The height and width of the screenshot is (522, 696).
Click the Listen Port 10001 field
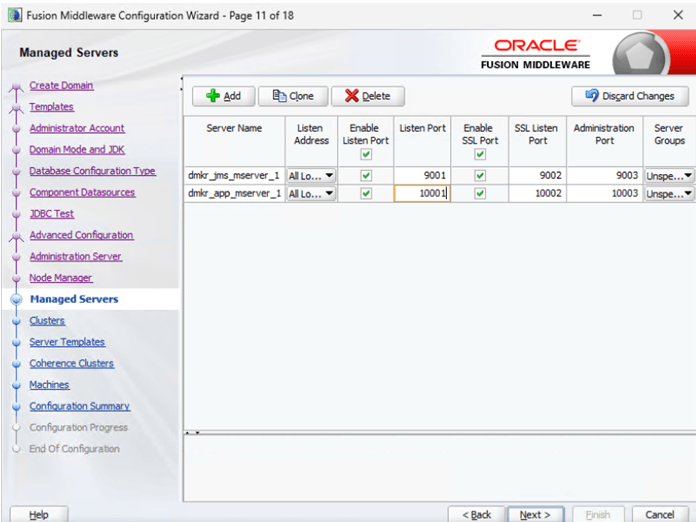422,194
